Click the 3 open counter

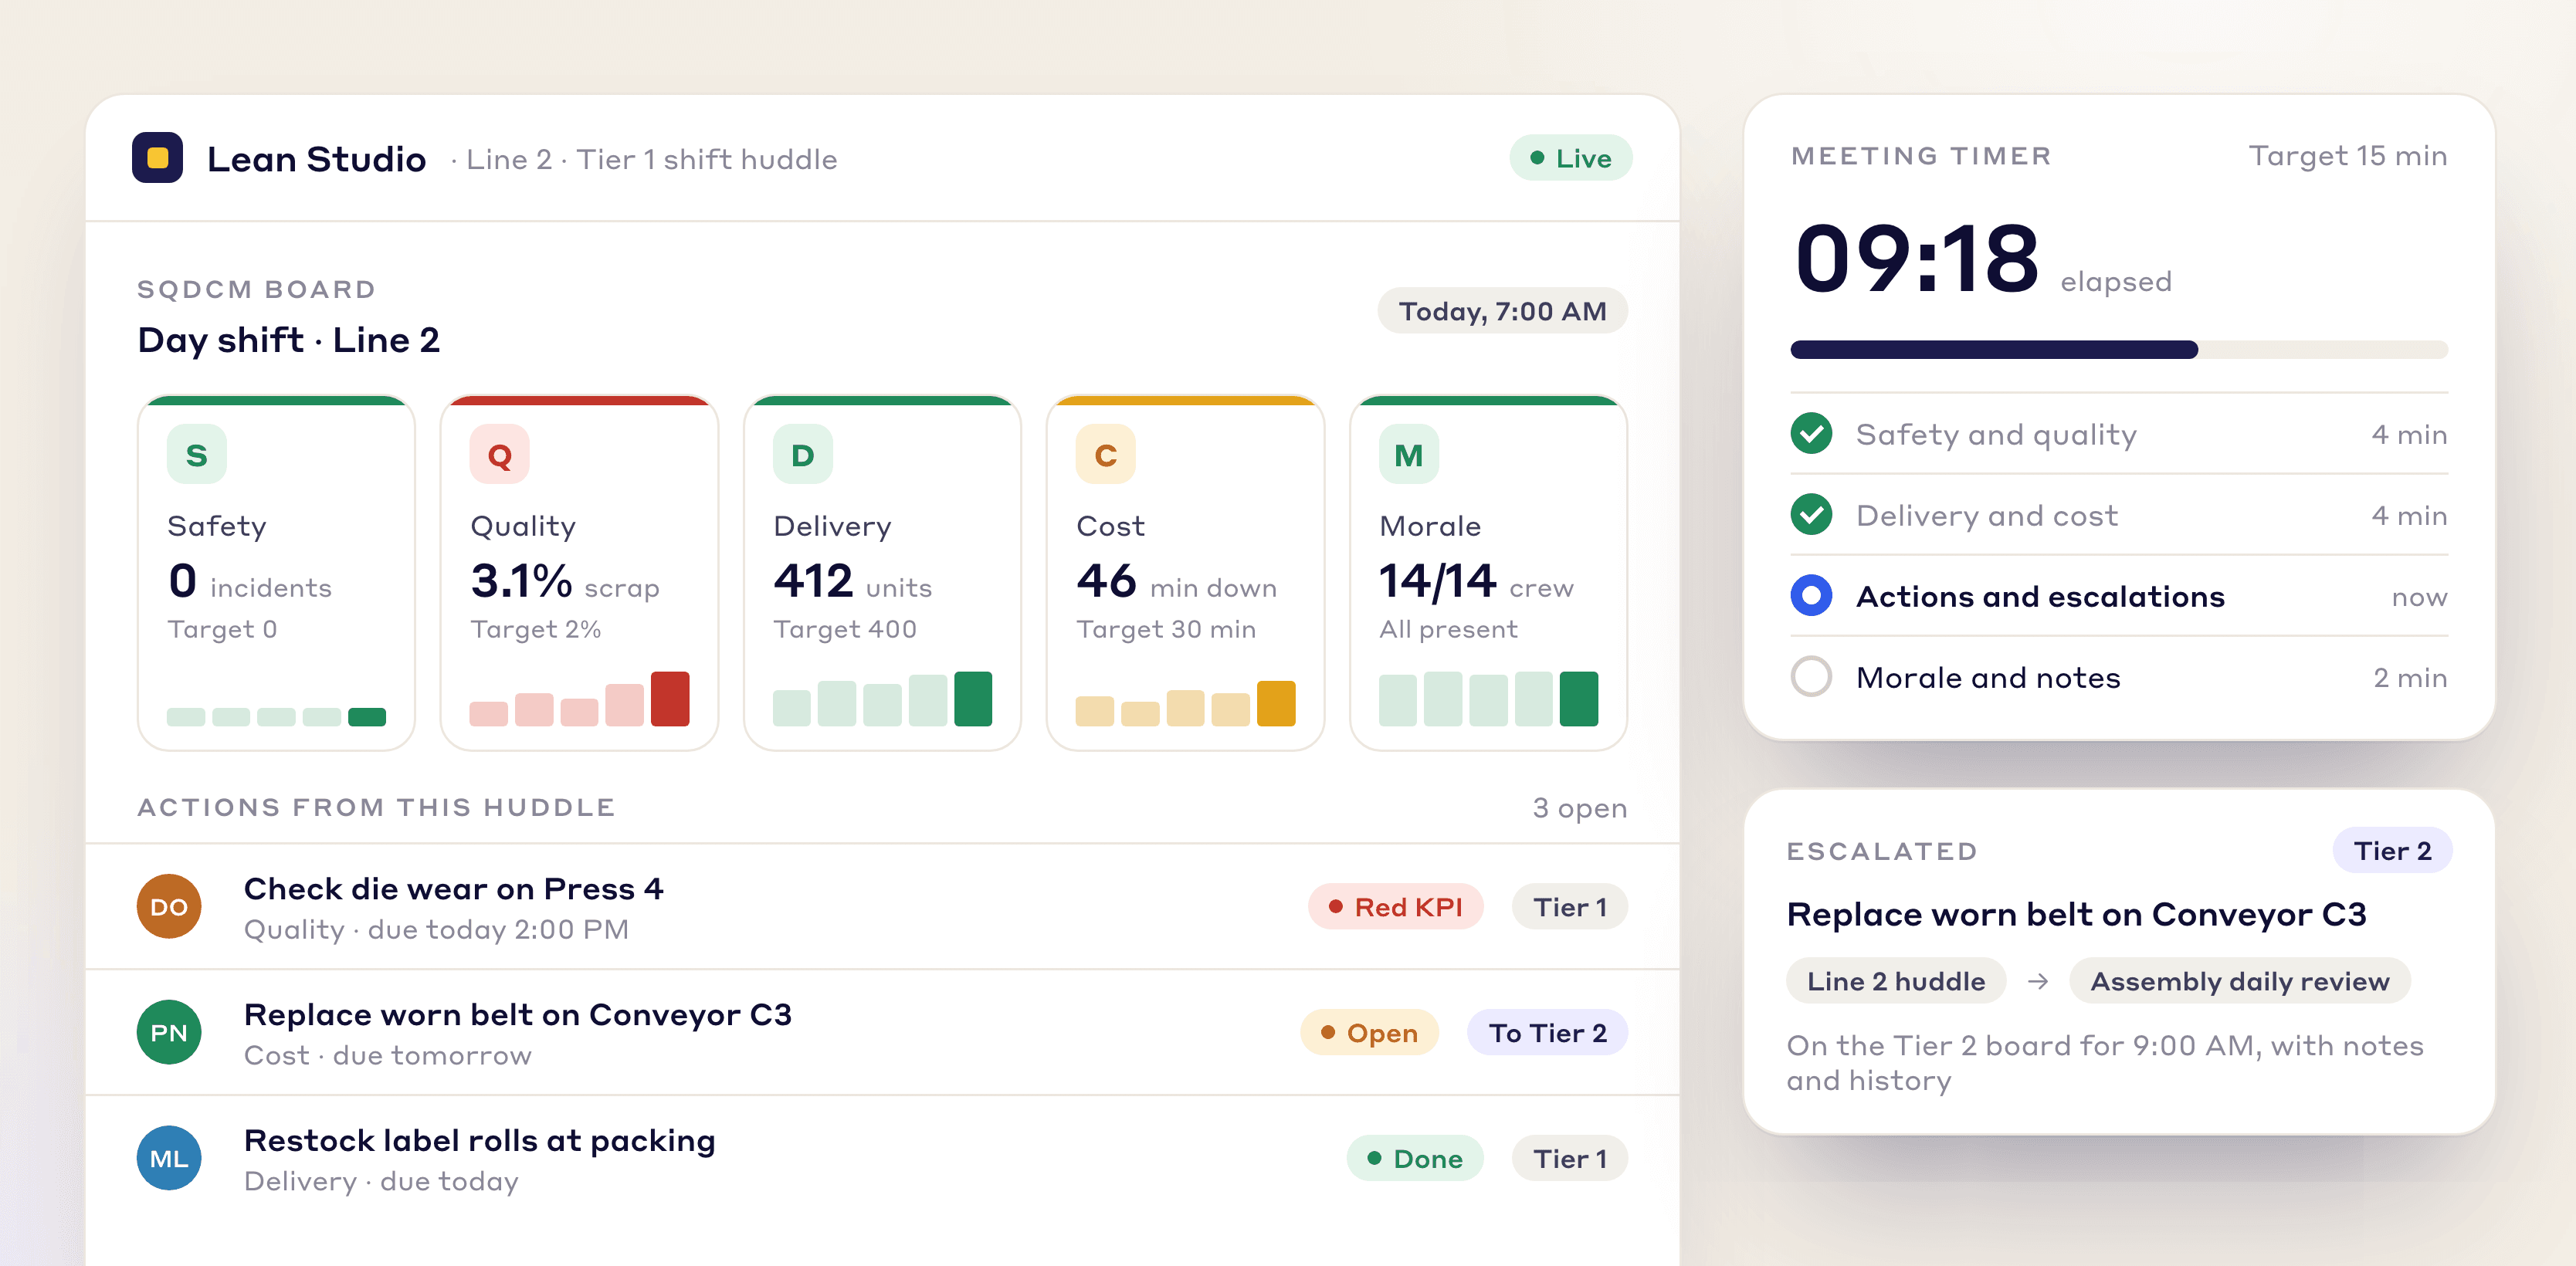[x=1580, y=808]
